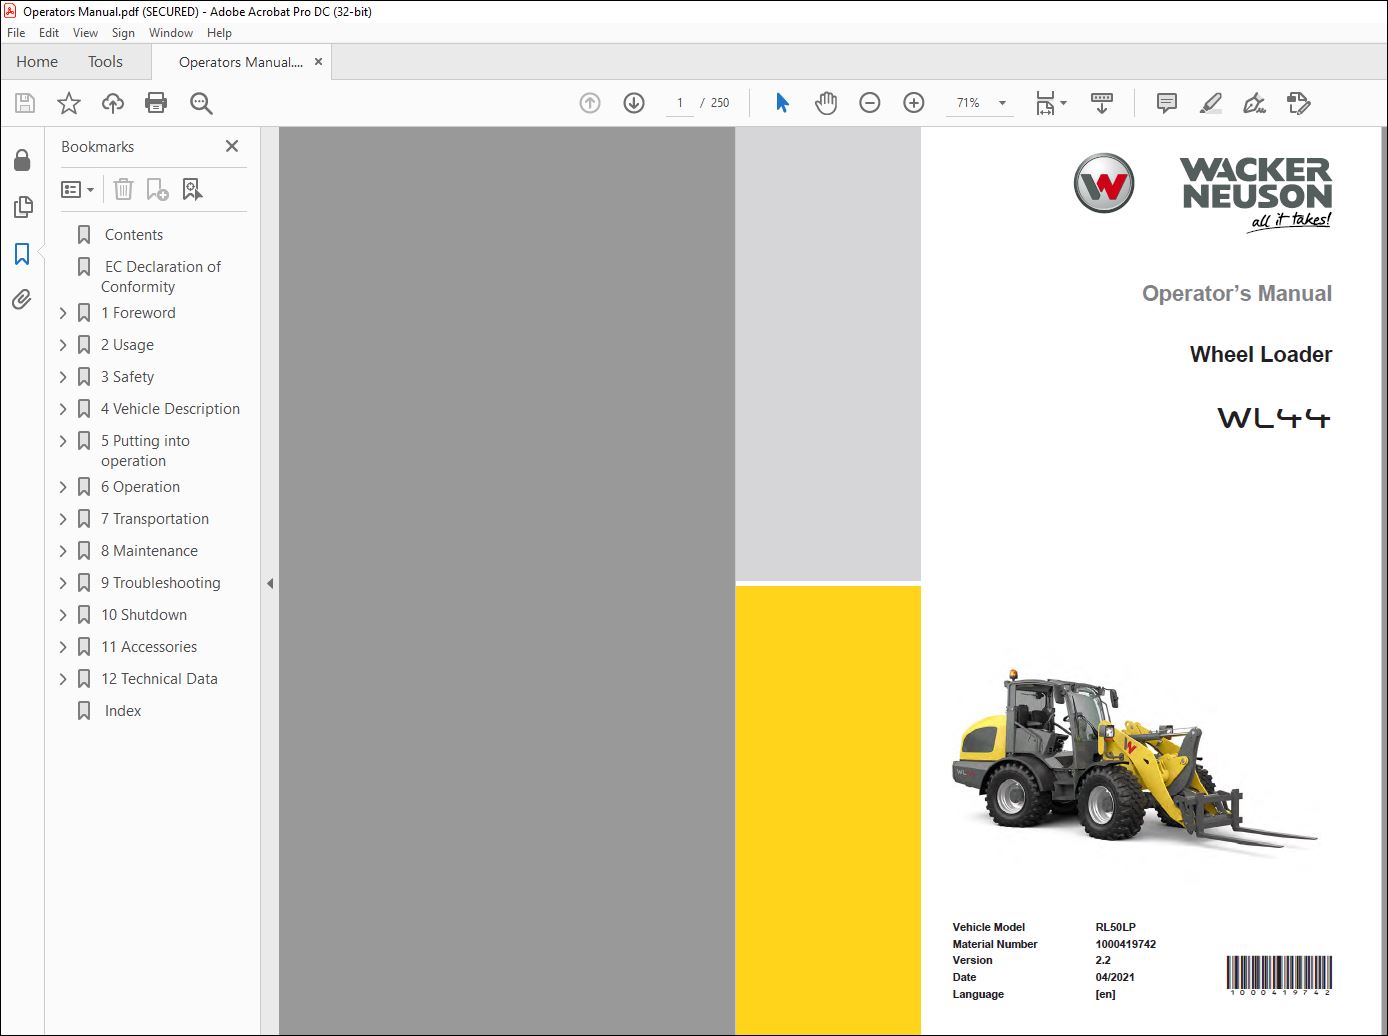Jump to the Index bookmark
The image size is (1388, 1036).
(123, 711)
